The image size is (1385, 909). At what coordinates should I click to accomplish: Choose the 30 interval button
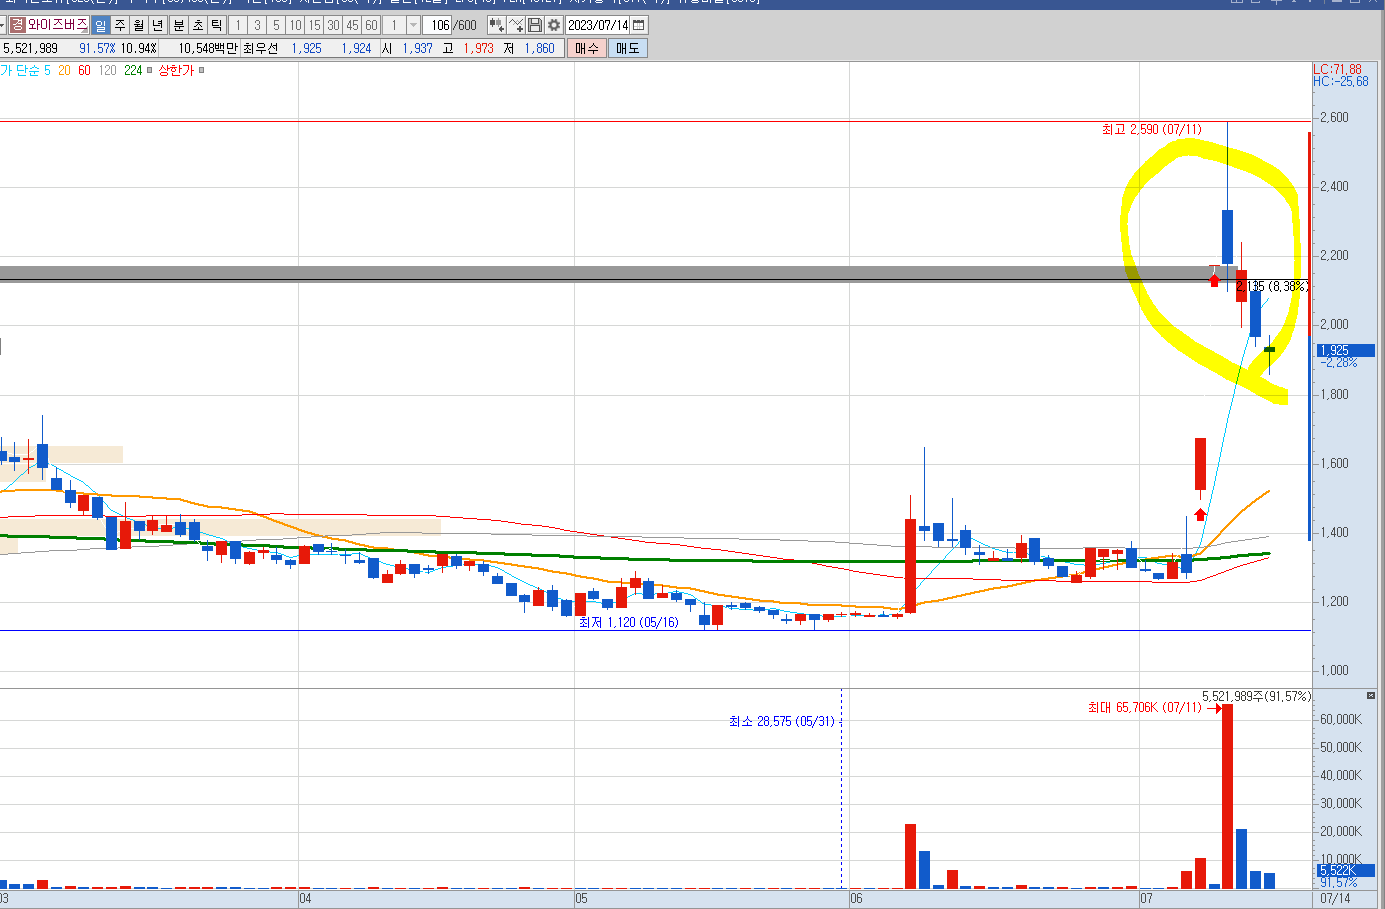pos(333,25)
